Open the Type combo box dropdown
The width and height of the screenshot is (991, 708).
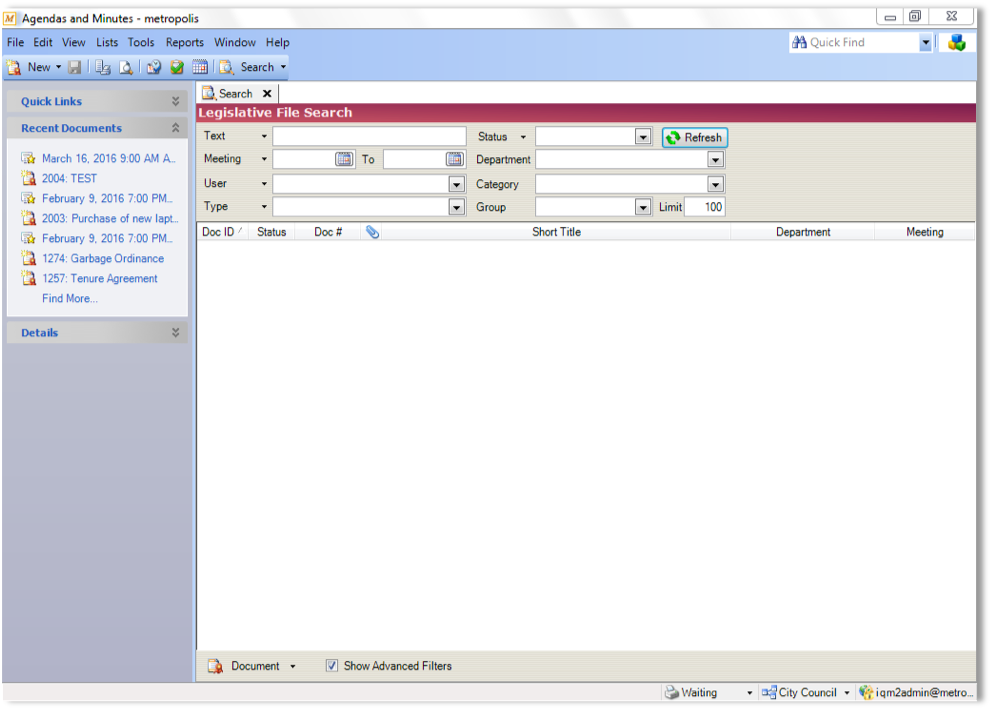(x=456, y=207)
